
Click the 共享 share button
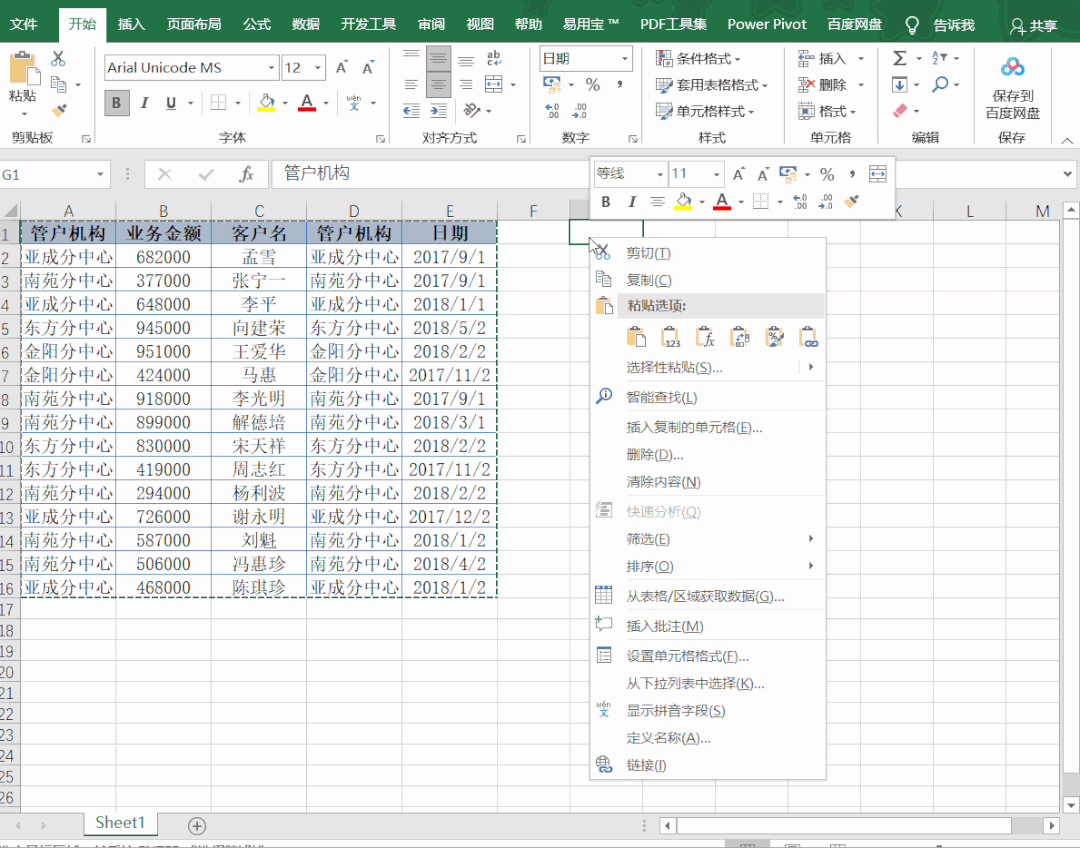pyautogui.click(x=1033, y=25)
